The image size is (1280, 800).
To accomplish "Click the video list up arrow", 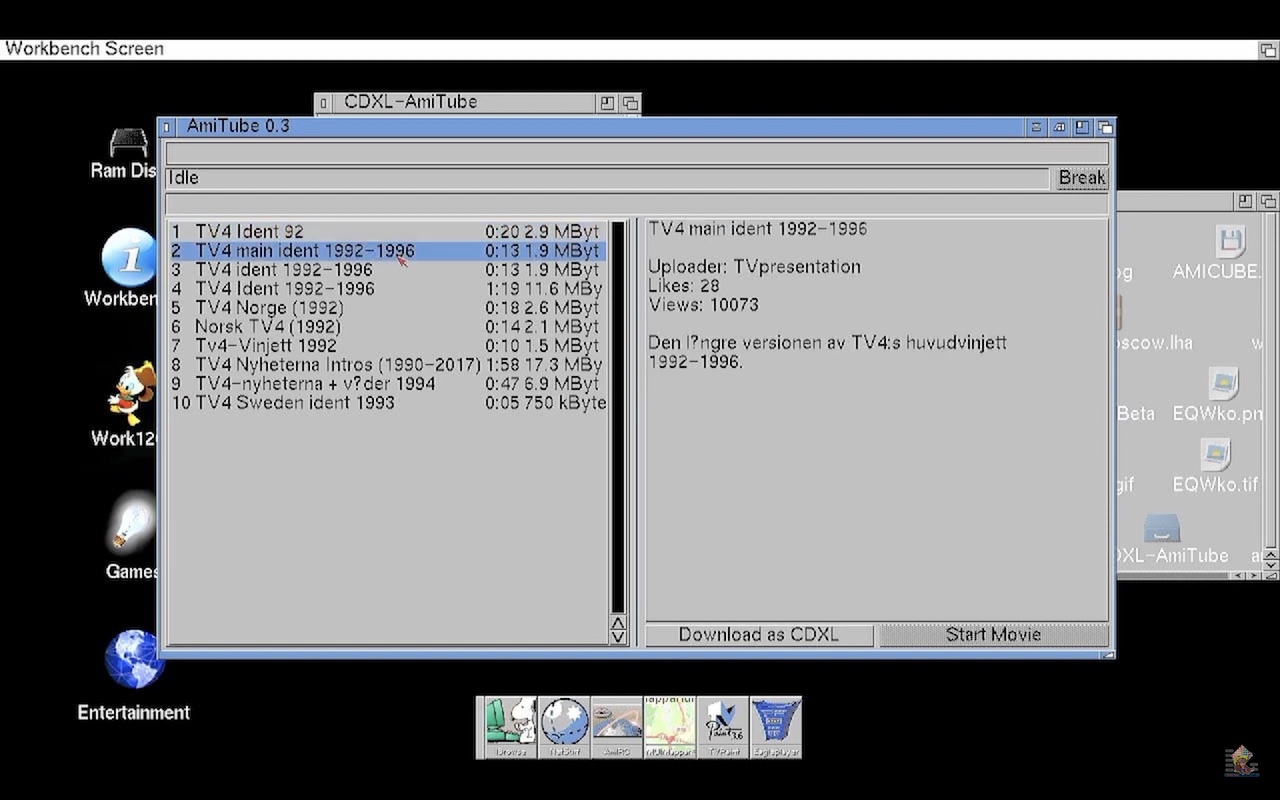I will [618, 623].
